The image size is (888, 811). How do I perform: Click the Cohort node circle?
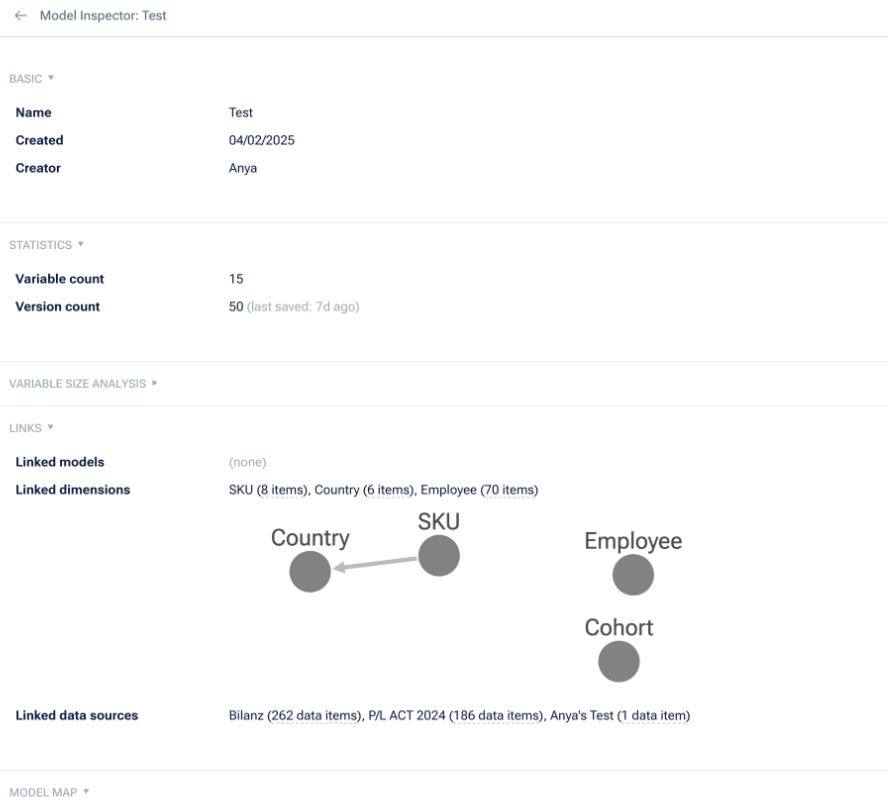[619, 662]
